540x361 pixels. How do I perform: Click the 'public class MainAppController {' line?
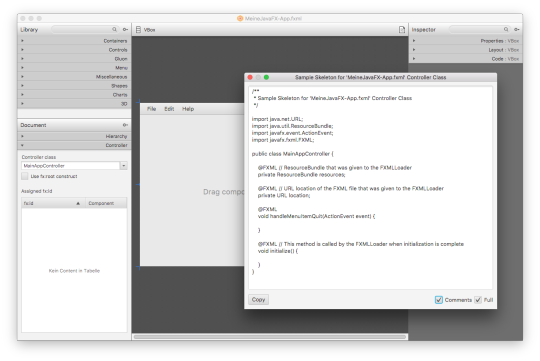click(293, 154)
